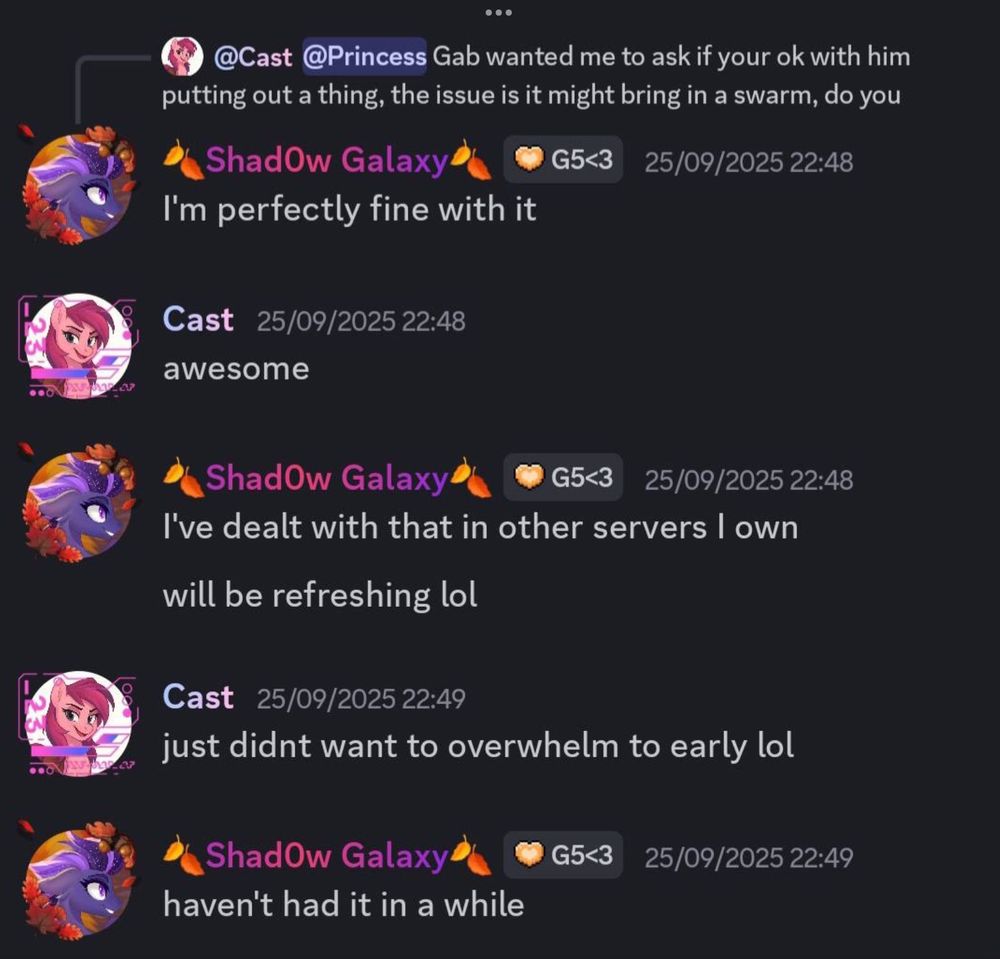Click ShadOw Galaxy's avatar beside 'I'm perfectly fine'
This screenshot has width=1000, height=959.
(x=78, y=186)
